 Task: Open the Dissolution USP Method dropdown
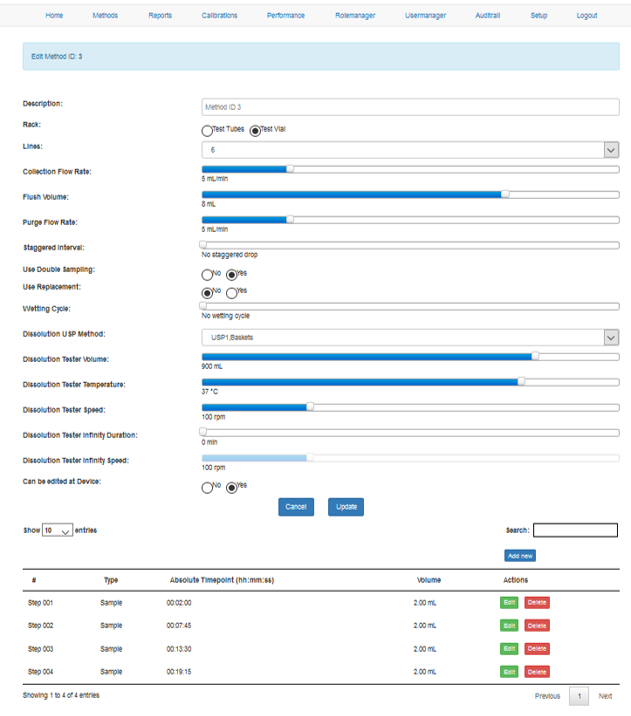click(410, 338)
